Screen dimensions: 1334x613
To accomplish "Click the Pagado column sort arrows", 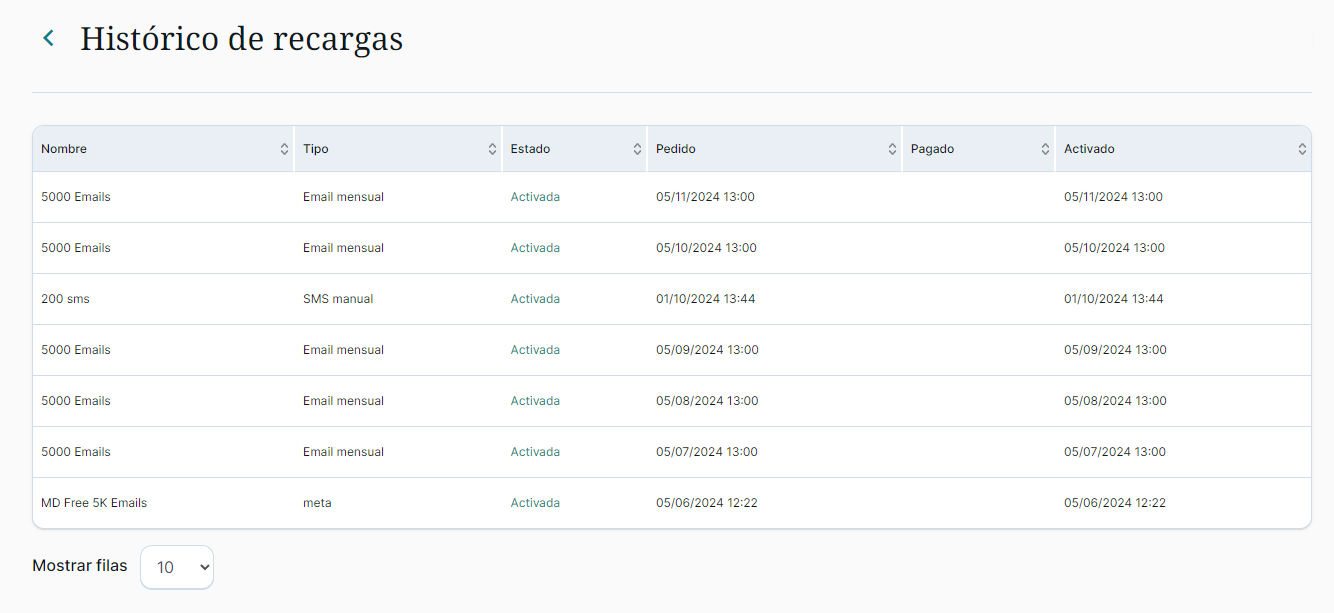I will (x=1045, y=149).
